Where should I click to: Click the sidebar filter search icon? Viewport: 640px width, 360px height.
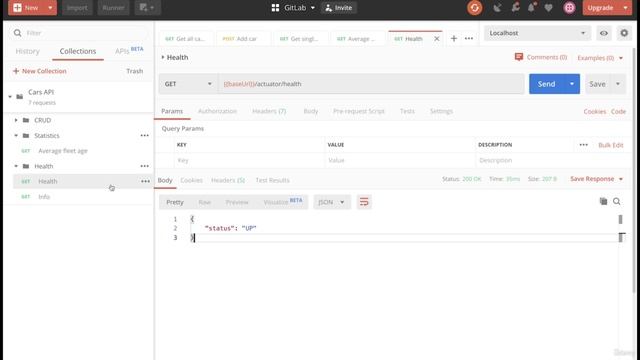(18, 33)
